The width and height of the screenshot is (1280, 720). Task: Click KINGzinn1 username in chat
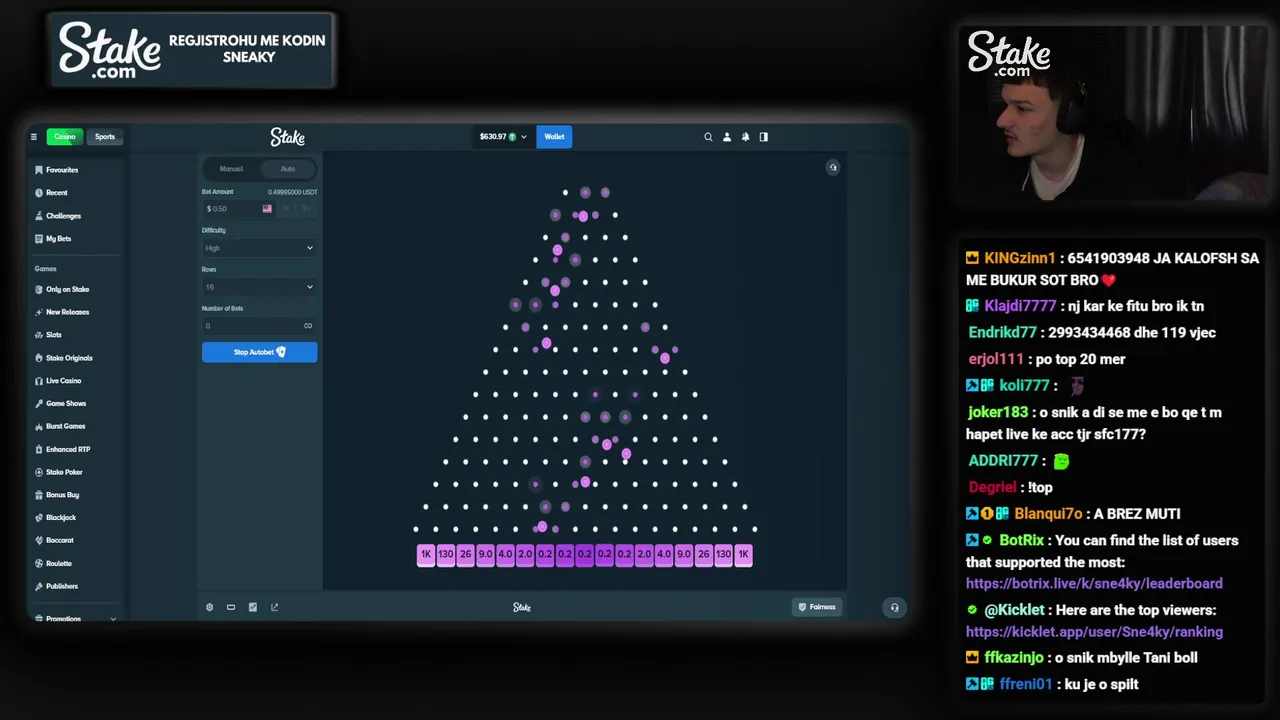point(1019,258)
